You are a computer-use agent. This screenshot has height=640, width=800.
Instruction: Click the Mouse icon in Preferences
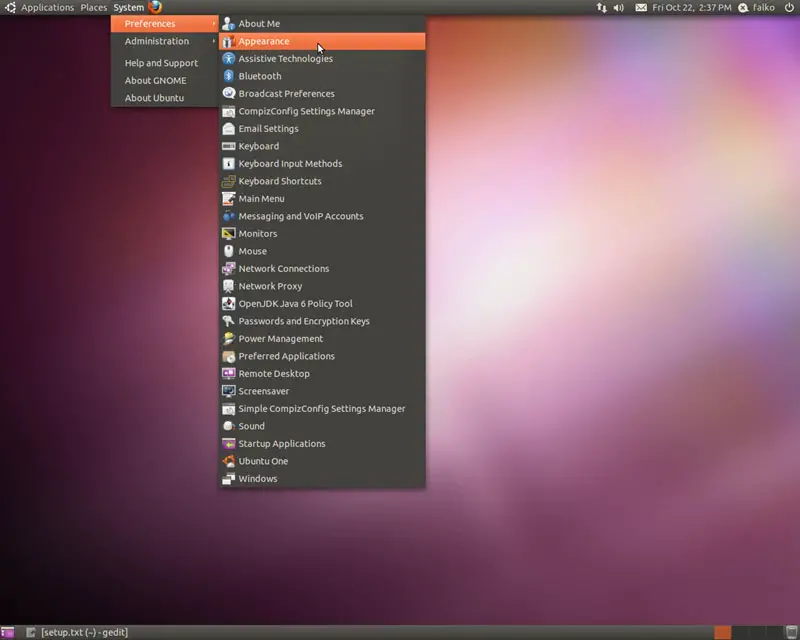click(229, 251)
